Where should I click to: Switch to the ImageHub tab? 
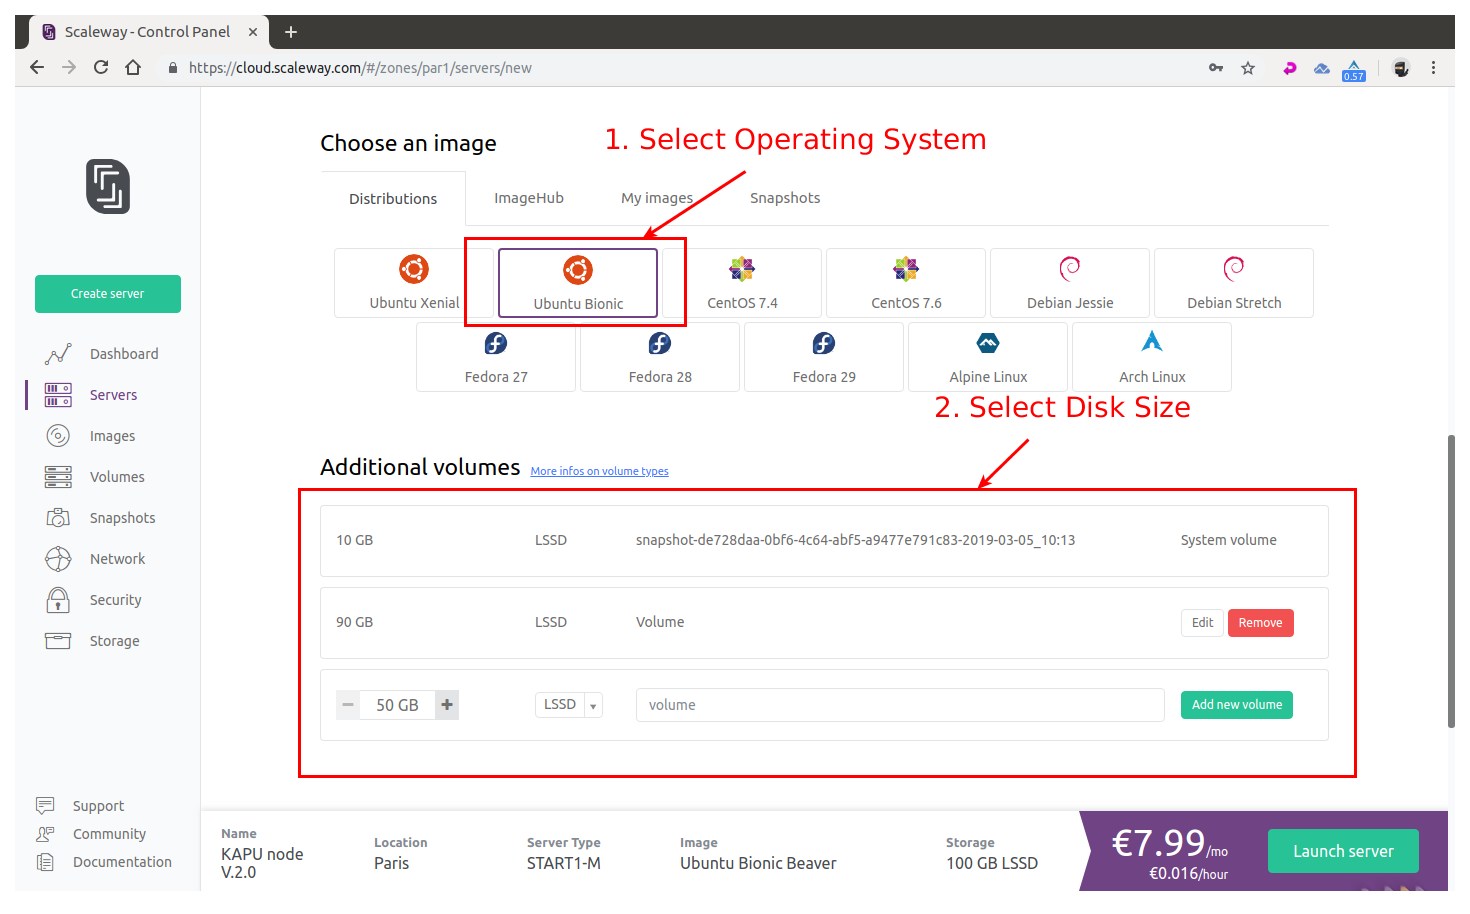(529, 198)
